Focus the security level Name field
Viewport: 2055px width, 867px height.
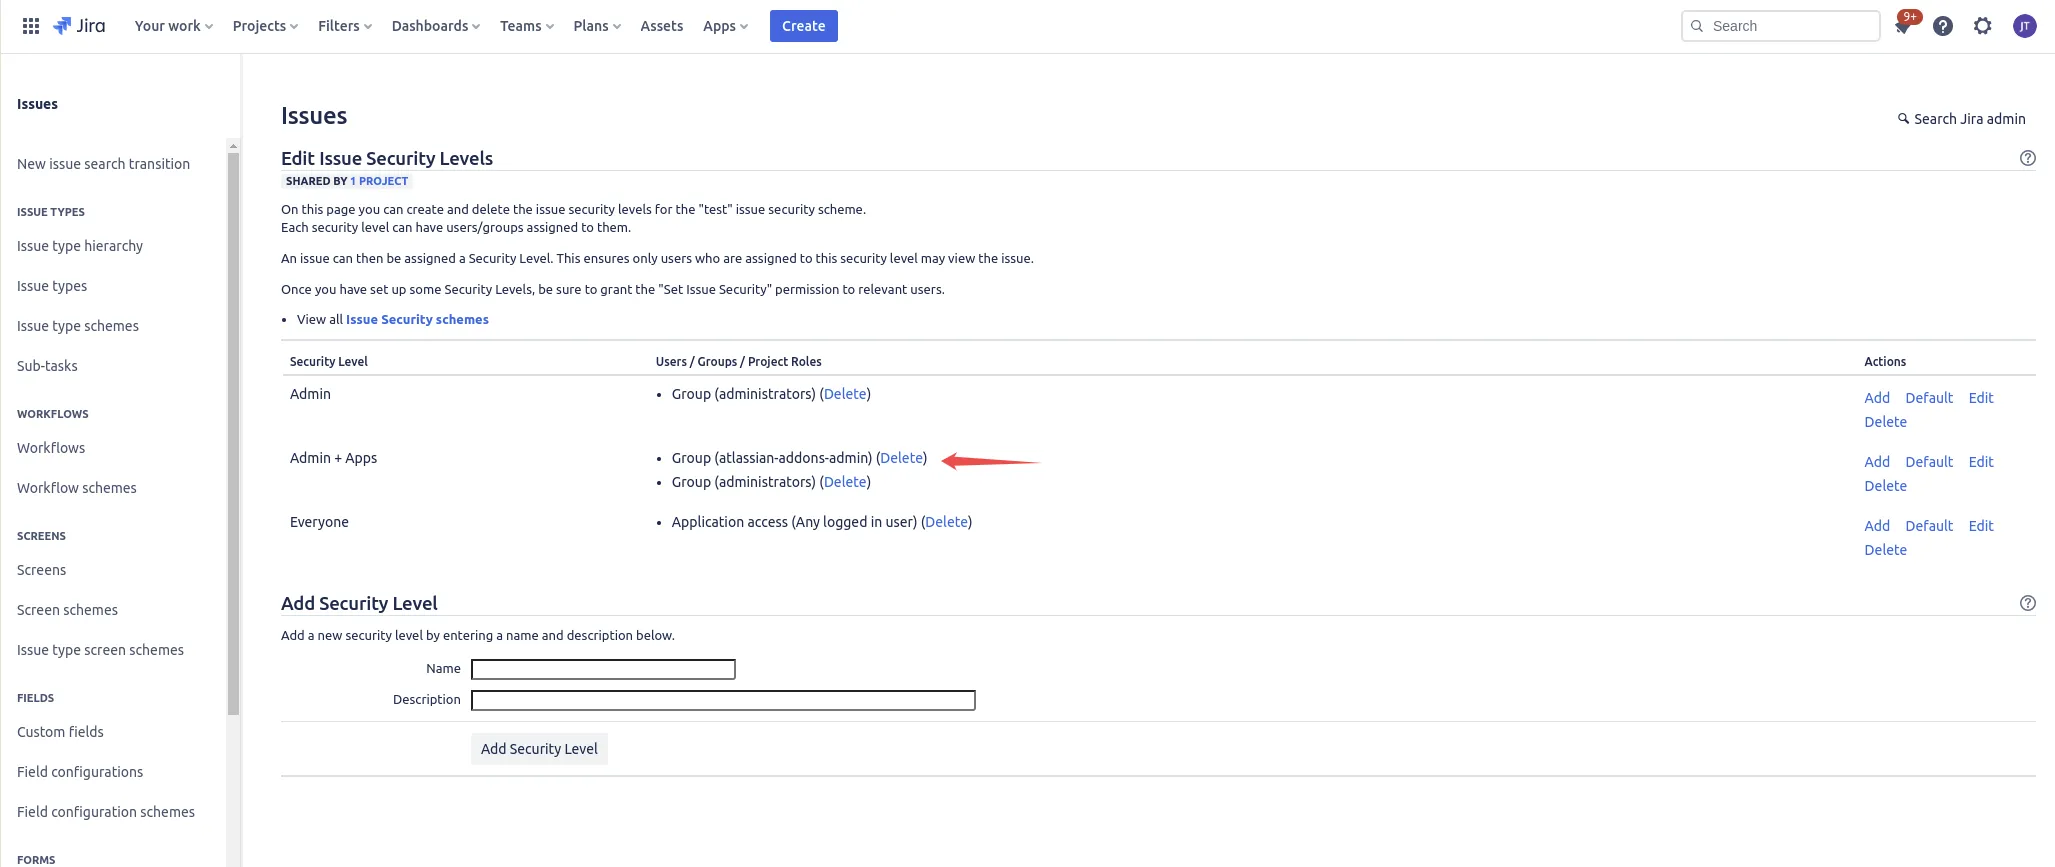click(x=603, y=669)
